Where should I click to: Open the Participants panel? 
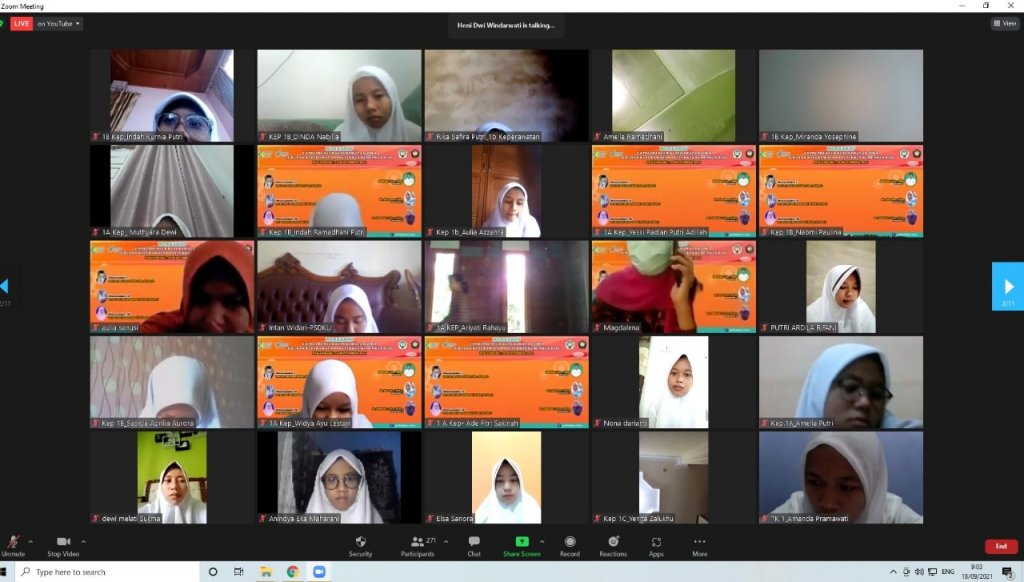point(418,544)
